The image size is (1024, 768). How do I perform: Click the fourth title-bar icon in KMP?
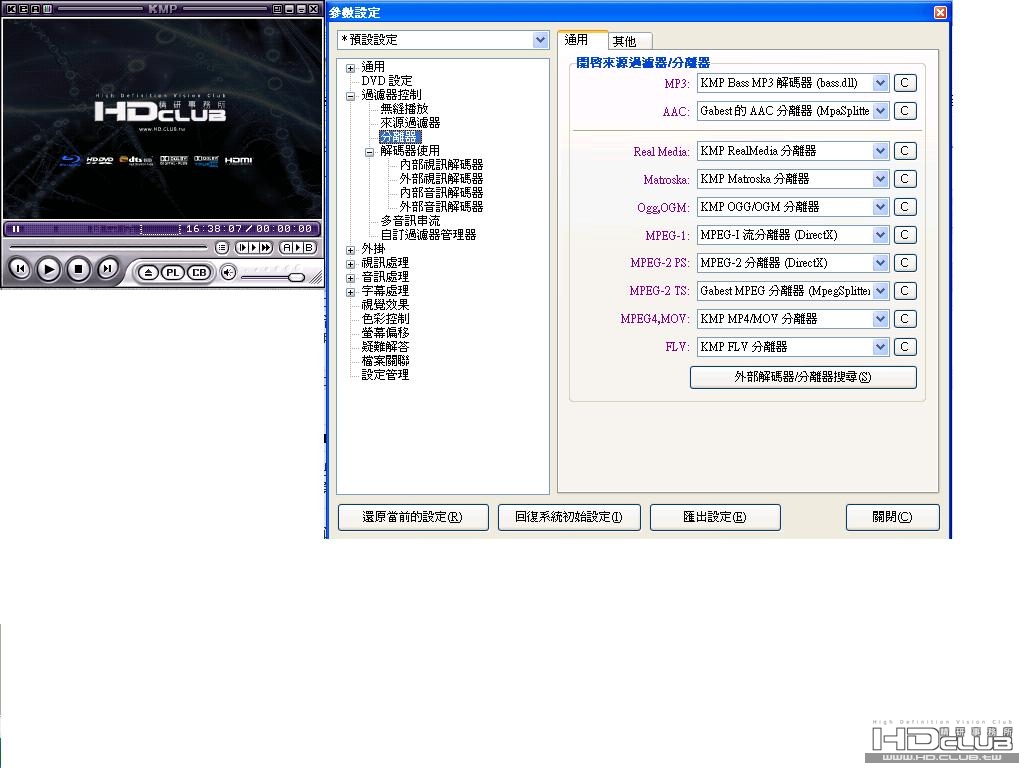tap(47, 8)
